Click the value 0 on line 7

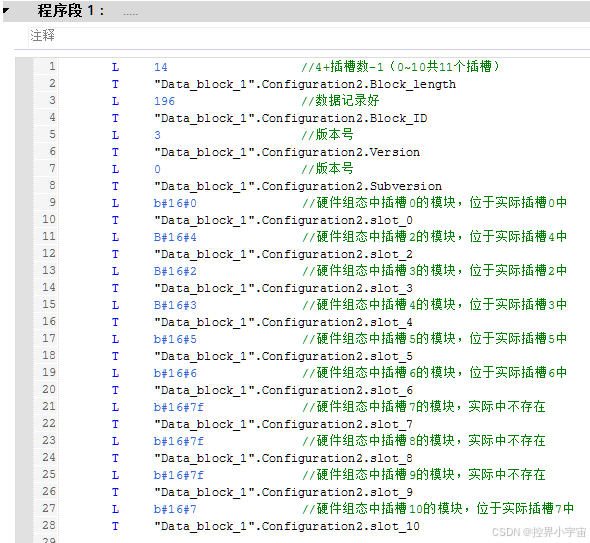click(157, 169)
